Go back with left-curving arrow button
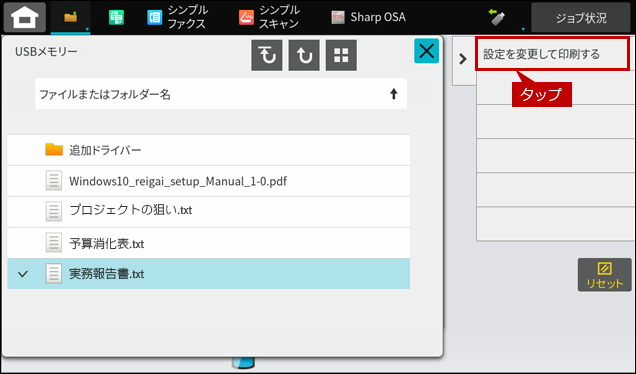This screenshot has width=636, height=374. 266,55
